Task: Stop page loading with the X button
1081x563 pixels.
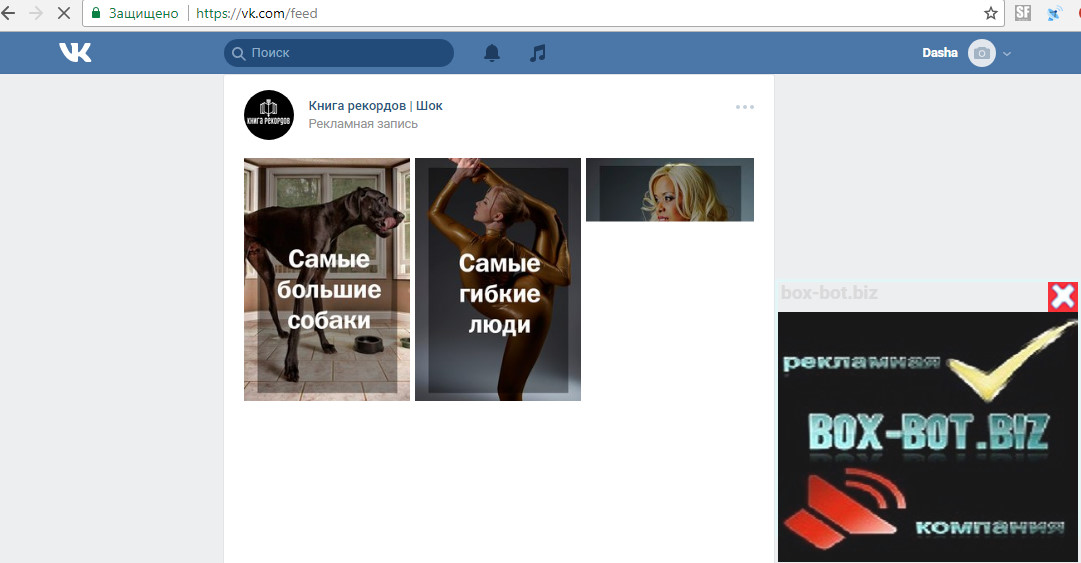Action: [63, 14]
